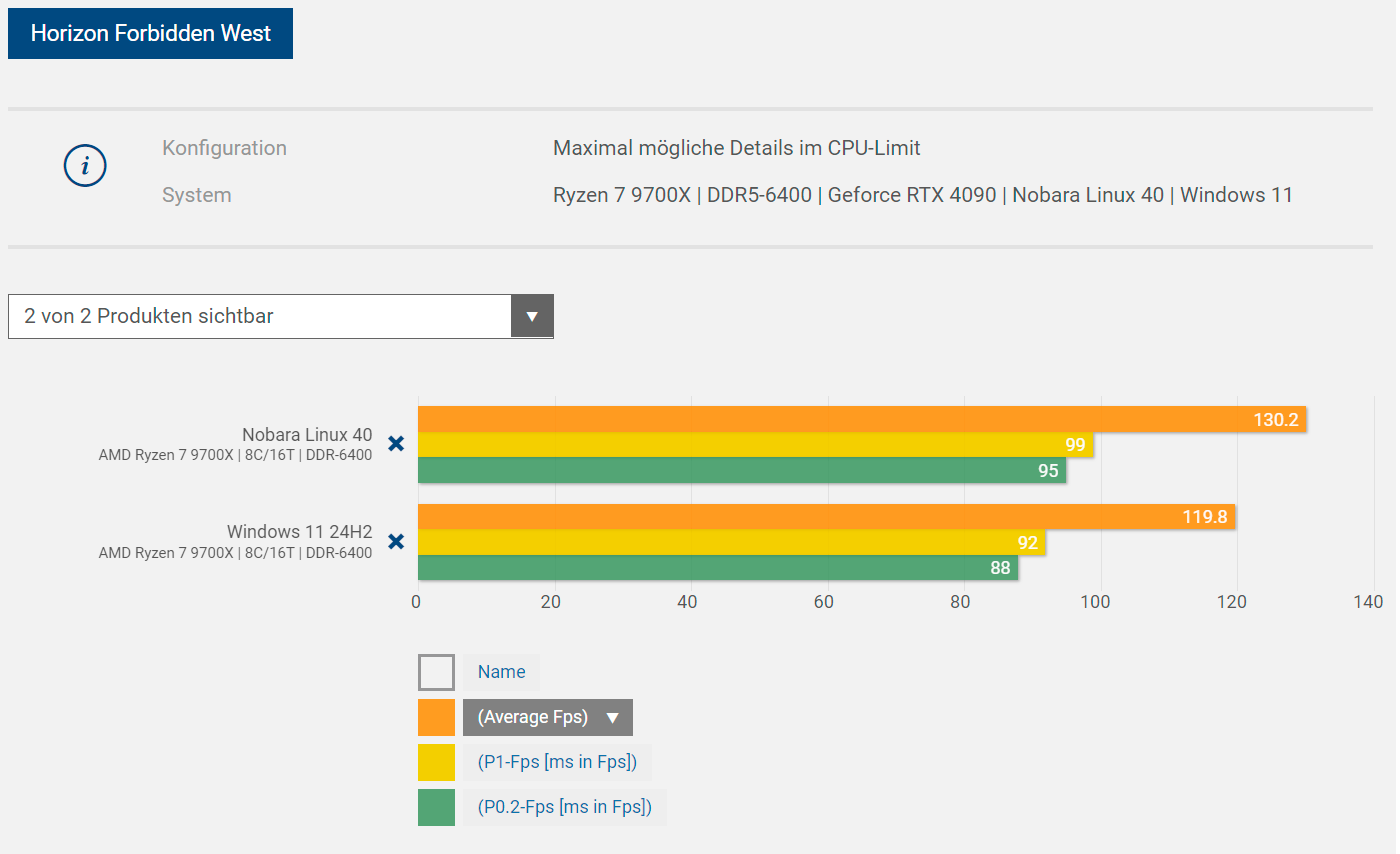The width and height of the screenshot is (1400, 854).
Task: Click the x-axis value 20
Action: coord(550,602)
